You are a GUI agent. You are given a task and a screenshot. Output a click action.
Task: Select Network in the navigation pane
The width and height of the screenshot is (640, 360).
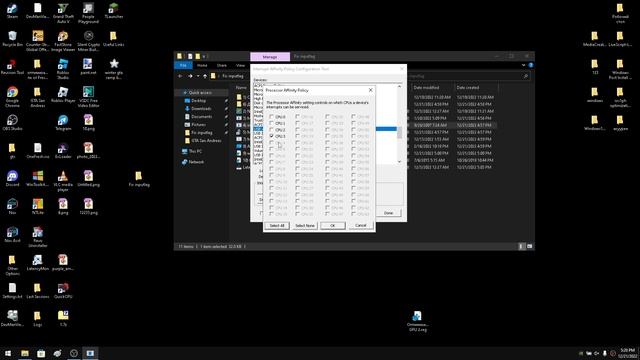pyautogui.click(x=196, y=162)
